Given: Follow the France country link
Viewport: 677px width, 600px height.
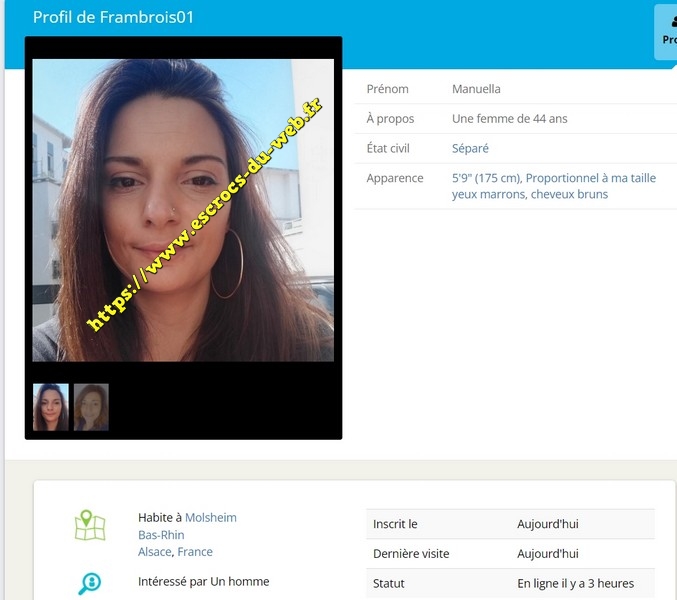Looking at the screenshot, I should coord(195,552).
